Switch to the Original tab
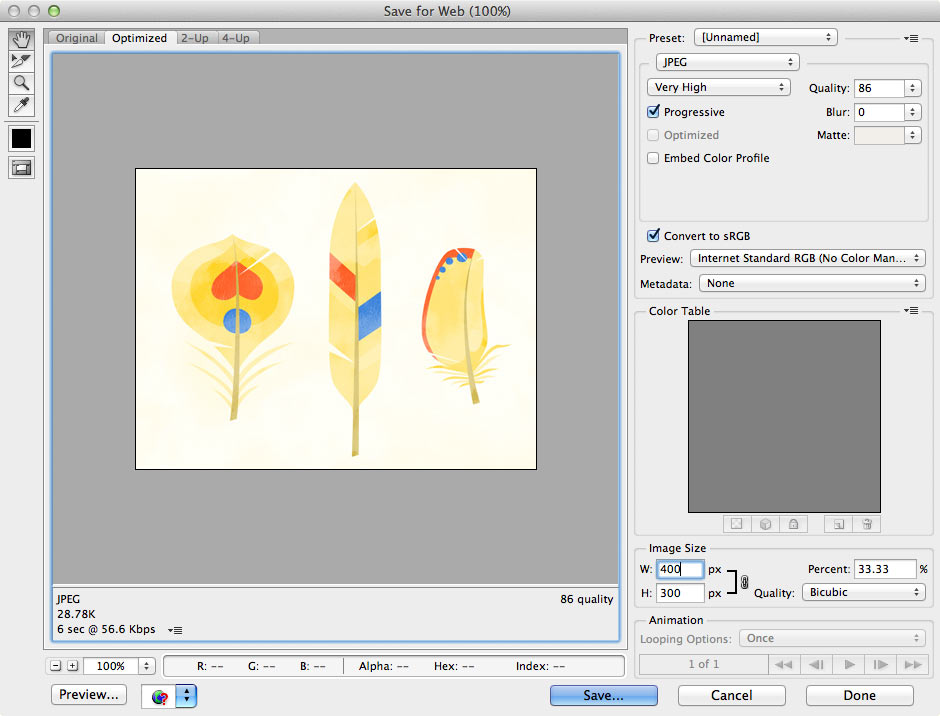The image size is (940, 716). pyautogui.click(x=77, y=38)
